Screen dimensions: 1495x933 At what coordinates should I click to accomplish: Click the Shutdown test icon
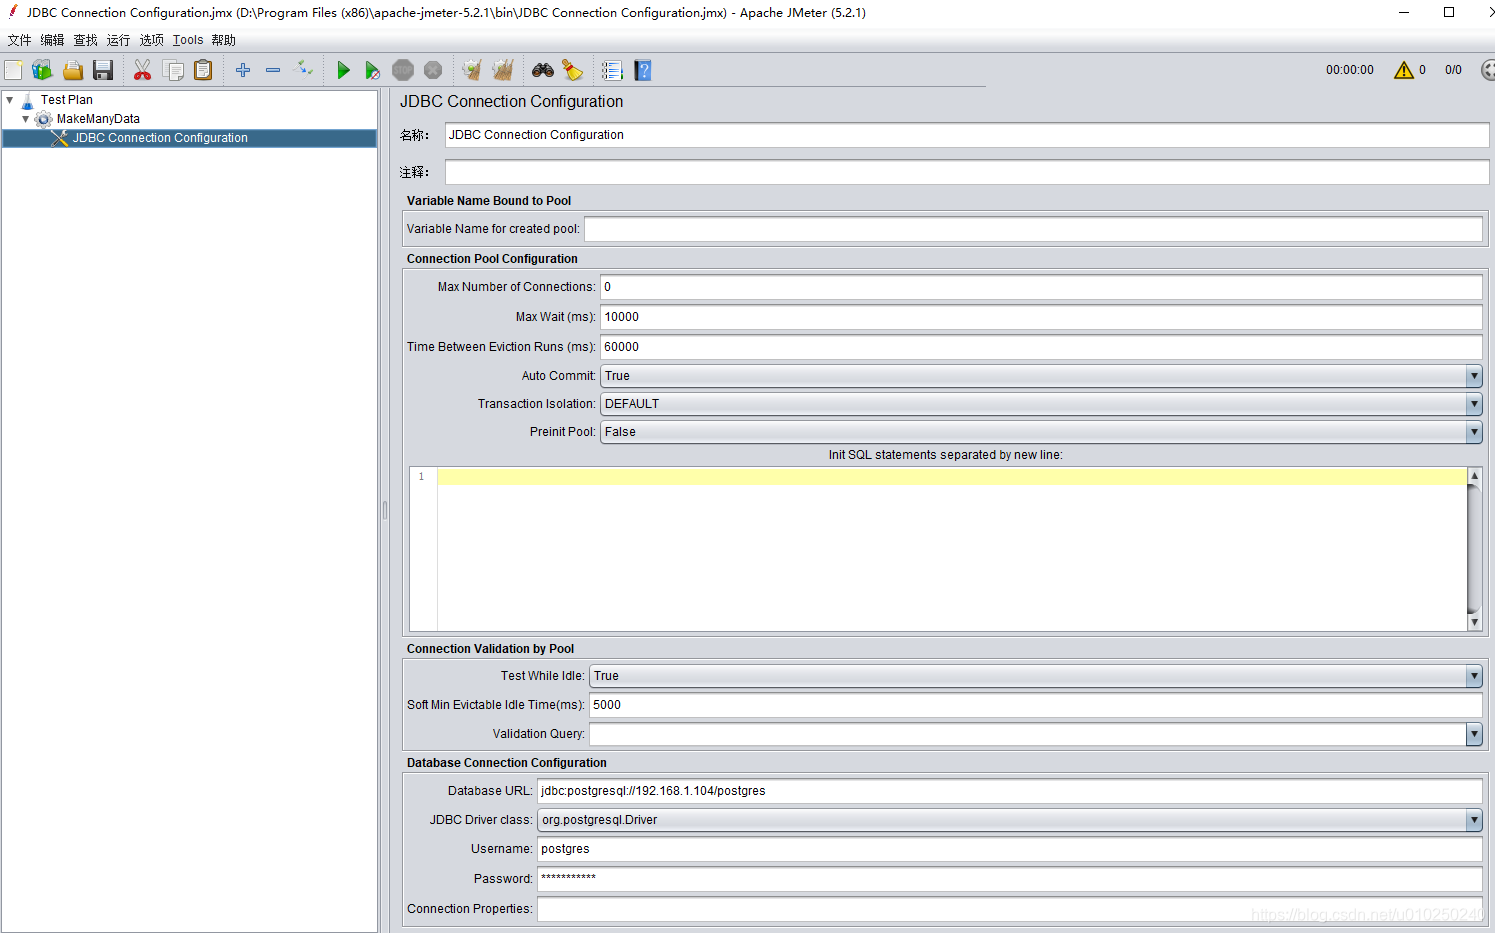(x=433, y=70)
